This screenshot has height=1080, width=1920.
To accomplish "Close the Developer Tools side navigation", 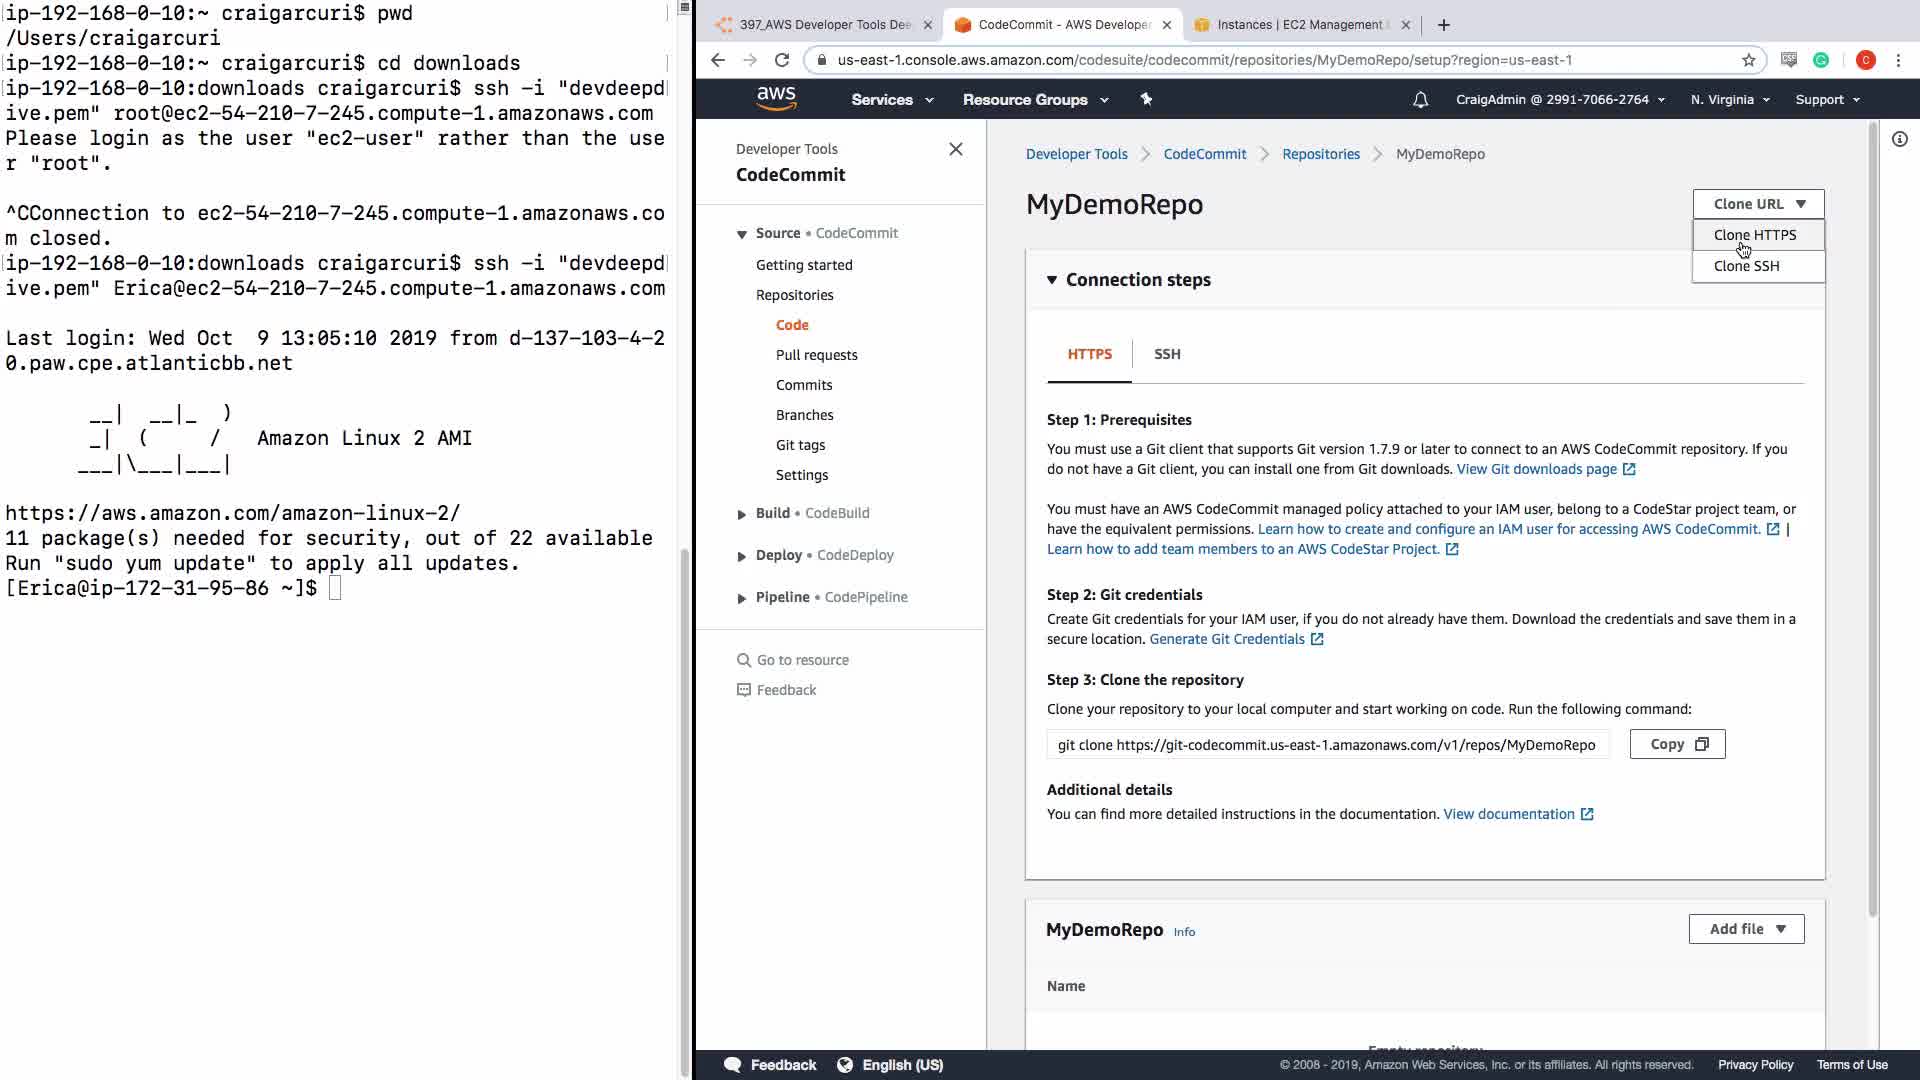I will pyautogui.click(x=956, y=149).
